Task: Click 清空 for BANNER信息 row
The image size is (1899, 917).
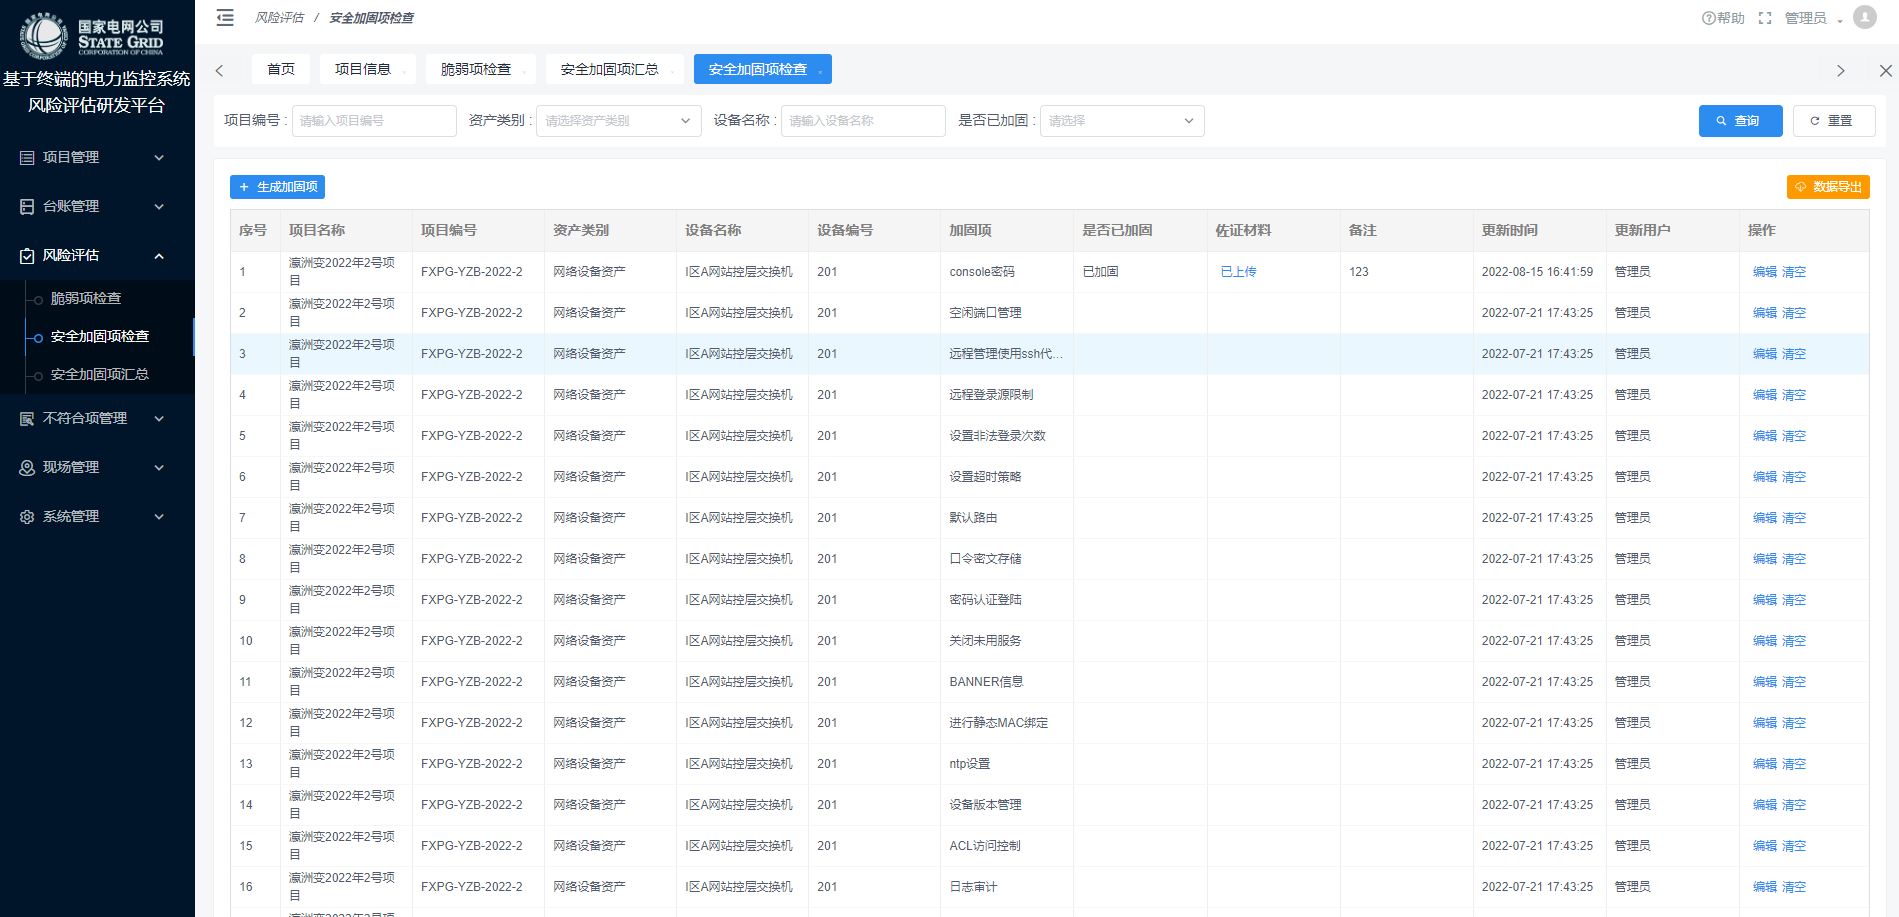Action: [x=1794, y=682]
